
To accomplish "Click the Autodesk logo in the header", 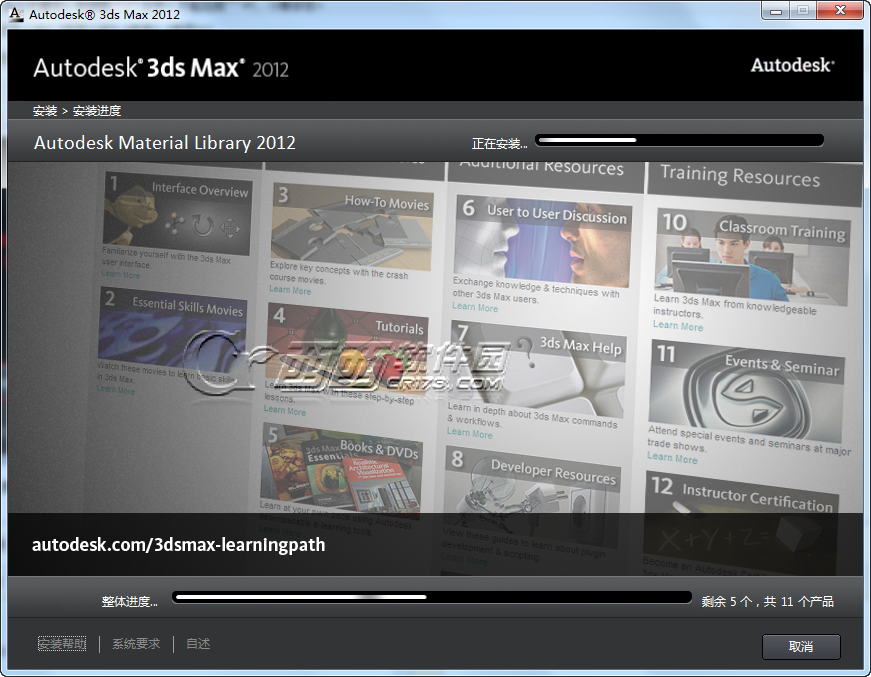I will click(793, 65).
